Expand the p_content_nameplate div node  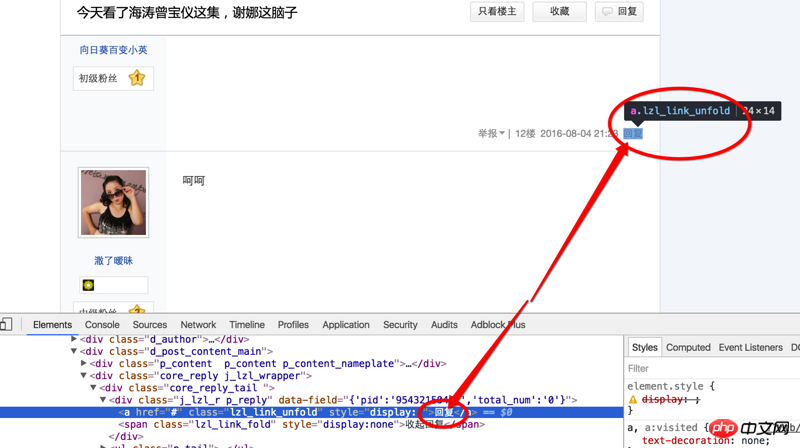pyautogui.click(x=84, y=363)
